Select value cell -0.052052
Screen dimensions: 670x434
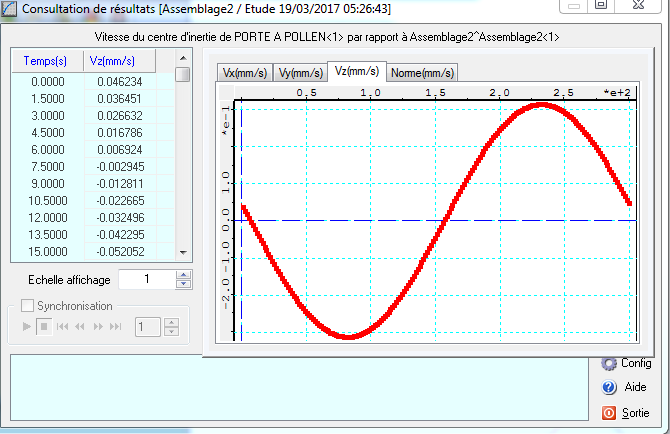point(120,252)
